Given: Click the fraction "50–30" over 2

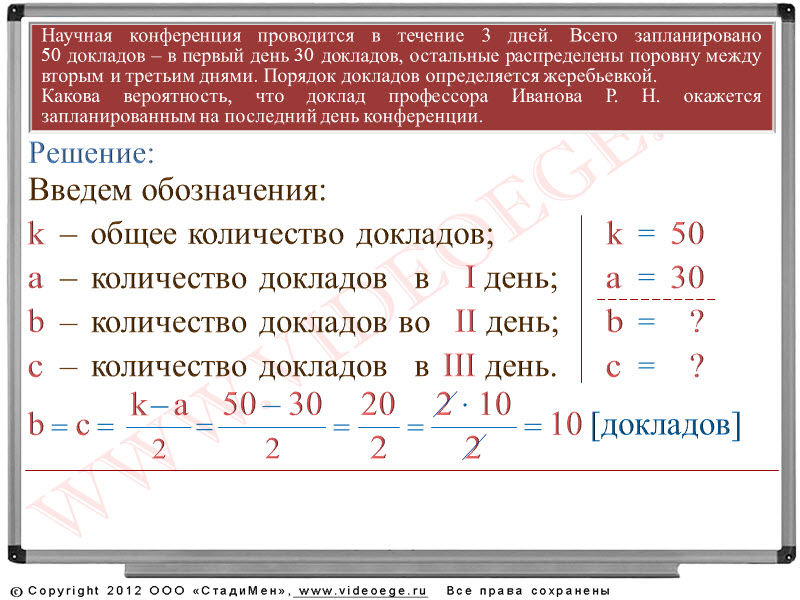Looking at the screenshot, I should click(272, 426).
